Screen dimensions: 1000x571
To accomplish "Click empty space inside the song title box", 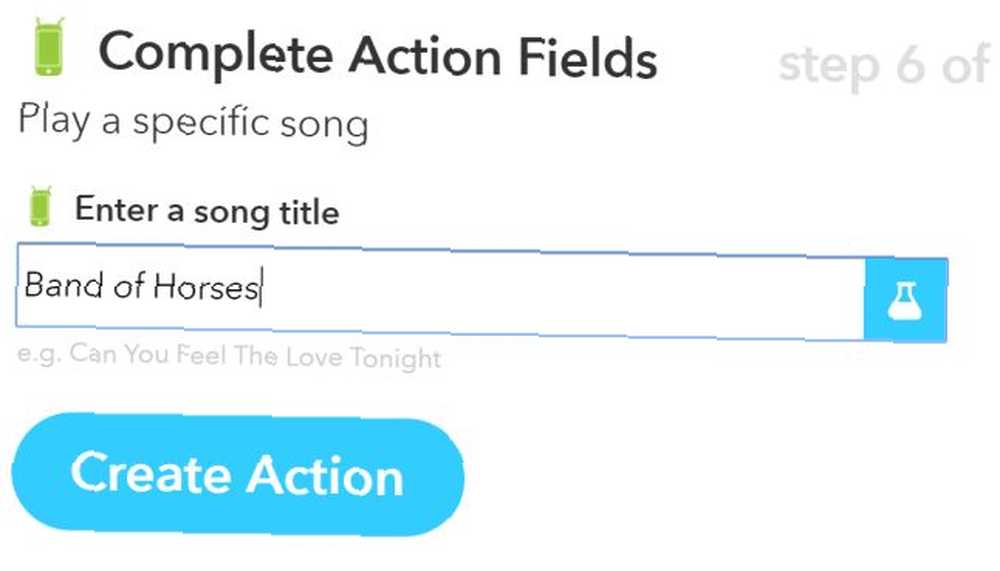I will [x=561, y=295].
